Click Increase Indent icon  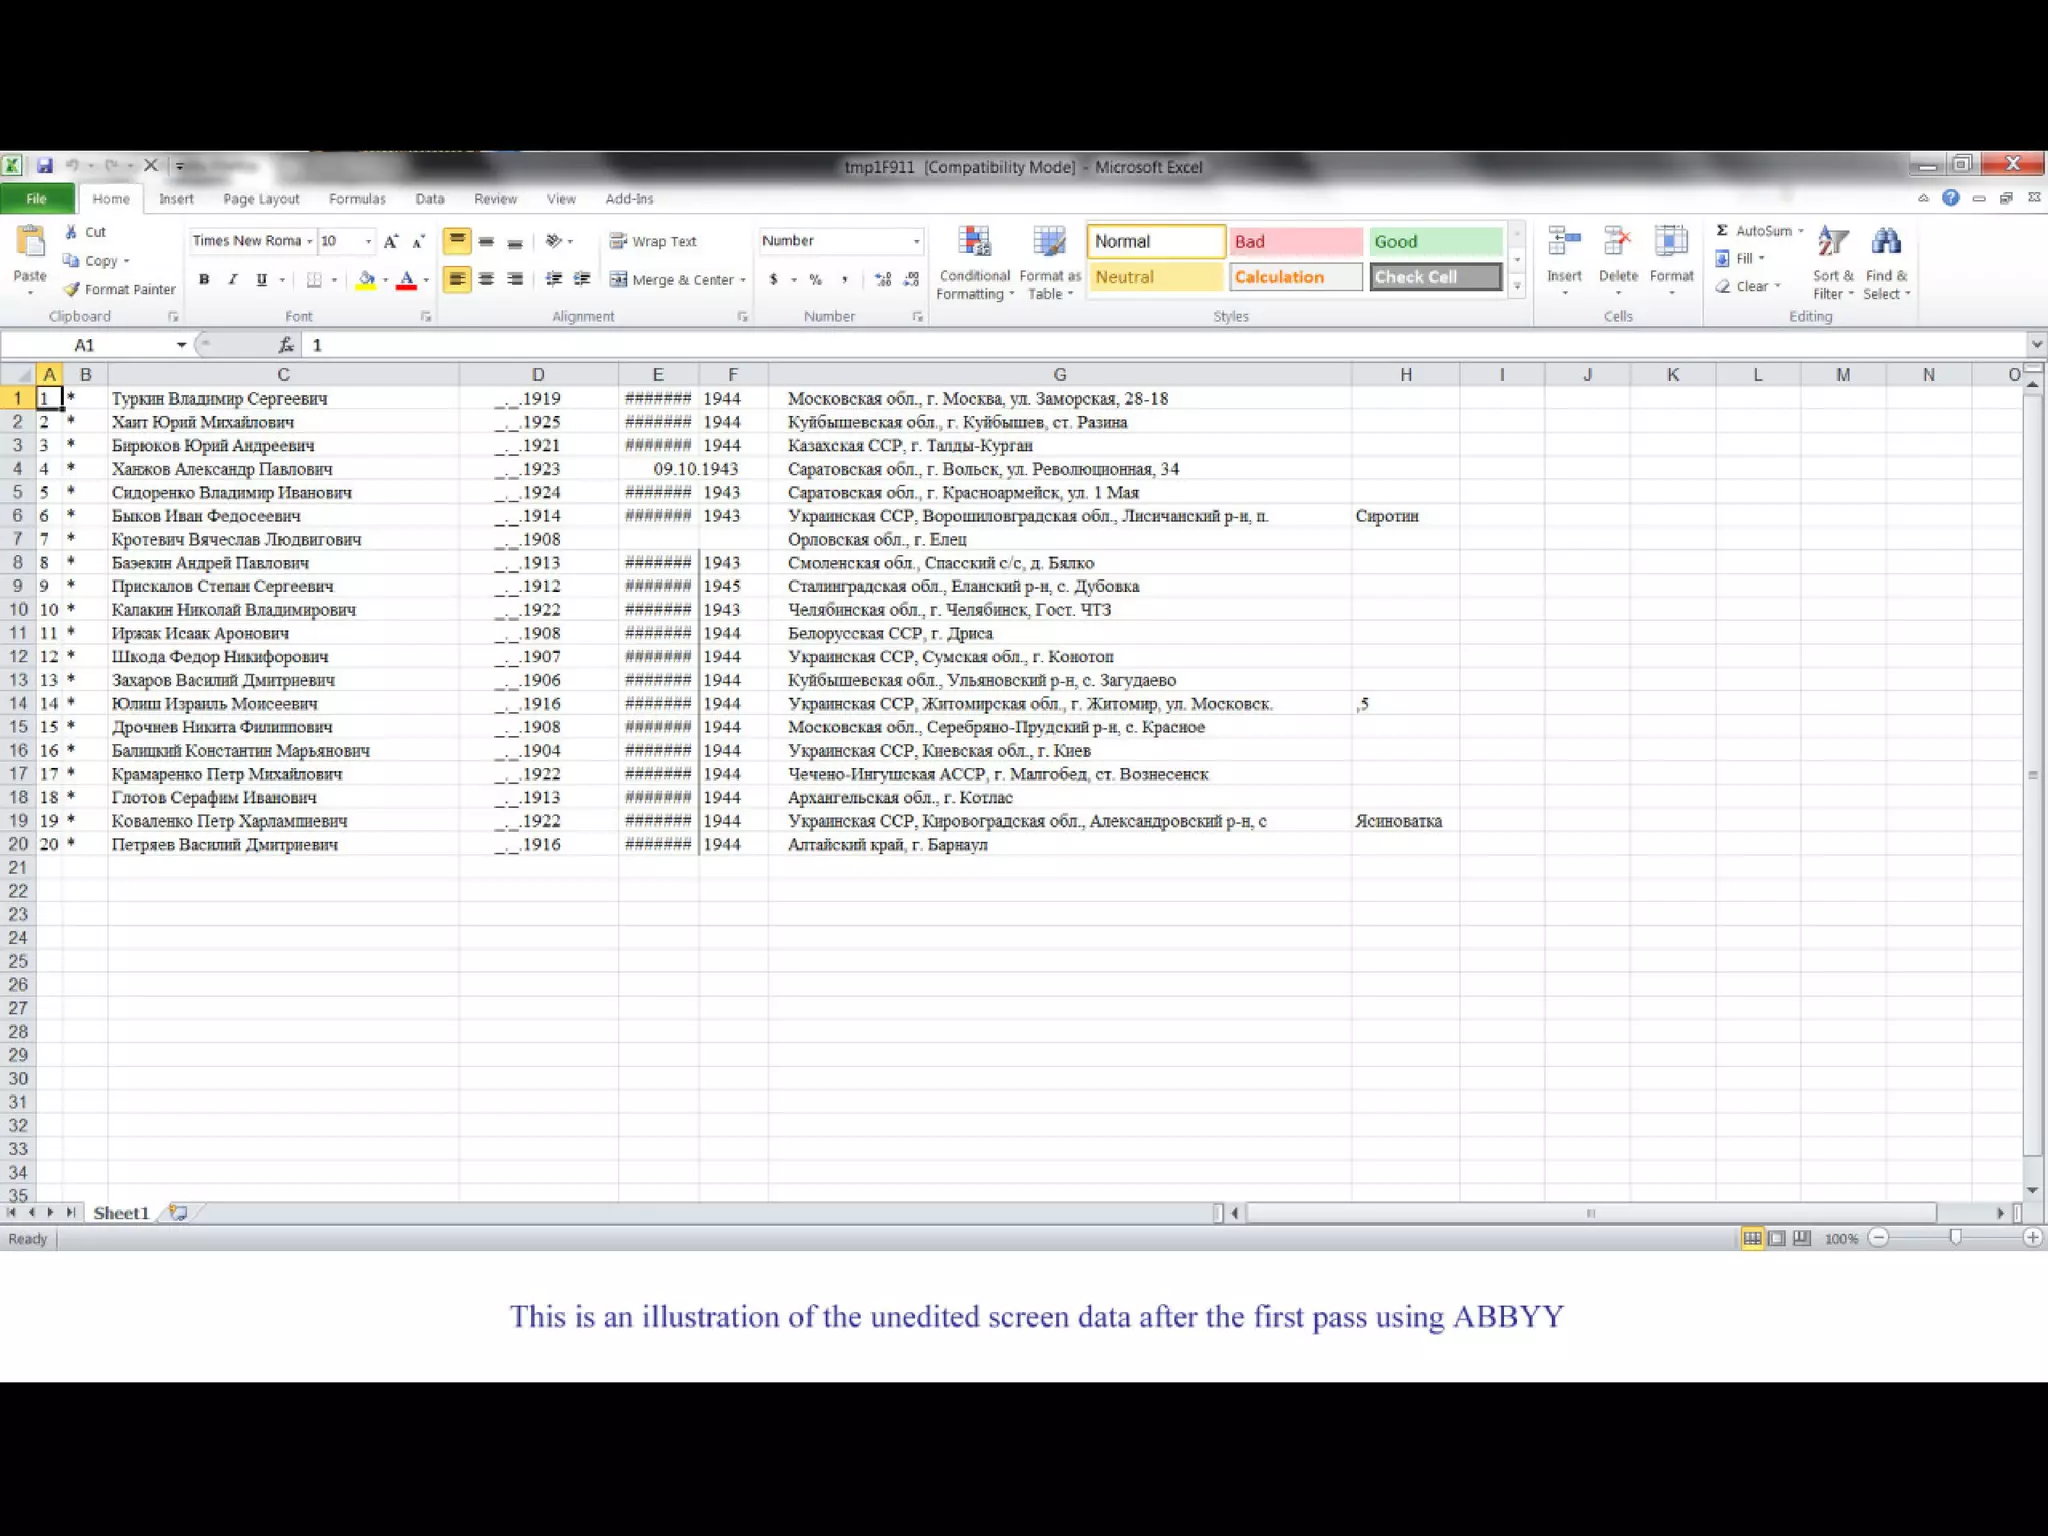pos(582,280)
